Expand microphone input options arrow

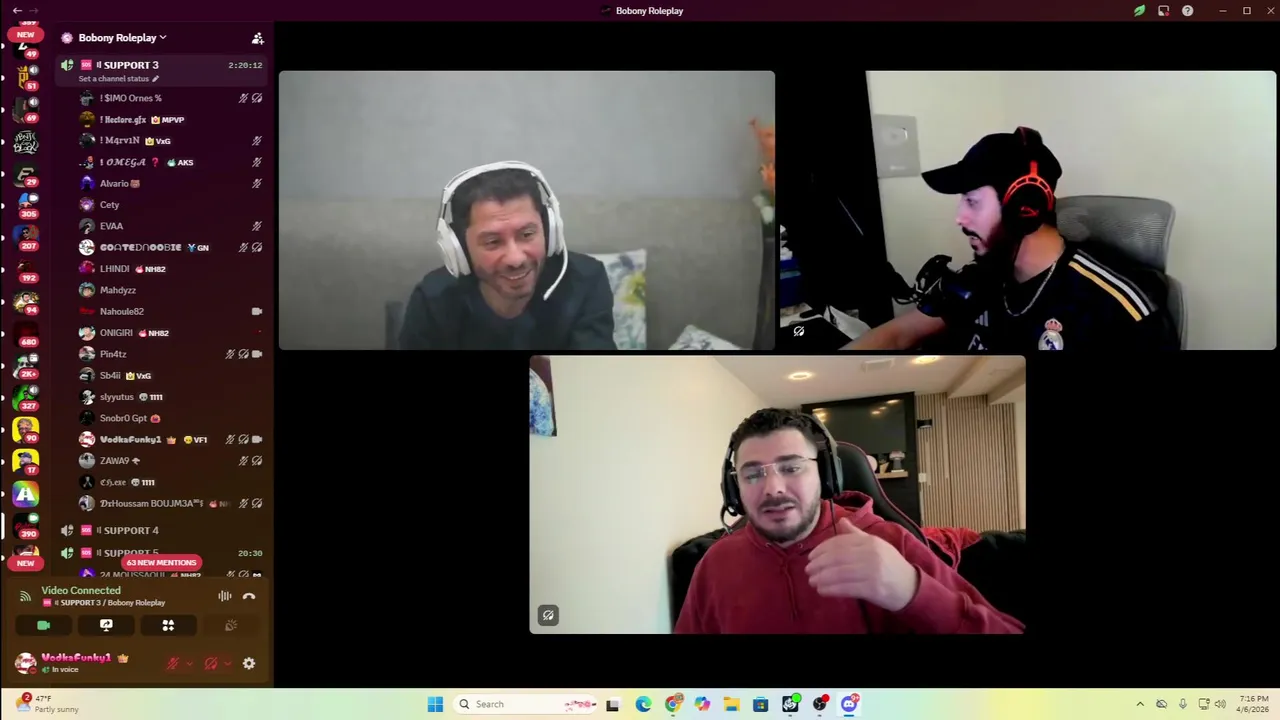tap(189, 663)
